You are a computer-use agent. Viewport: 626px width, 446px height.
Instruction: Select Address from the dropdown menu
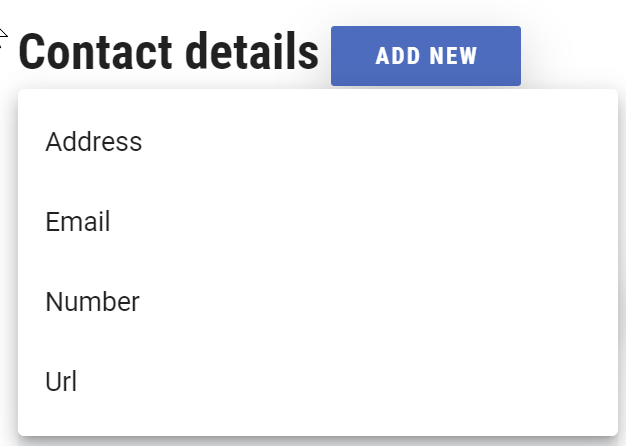coord(94,142)
